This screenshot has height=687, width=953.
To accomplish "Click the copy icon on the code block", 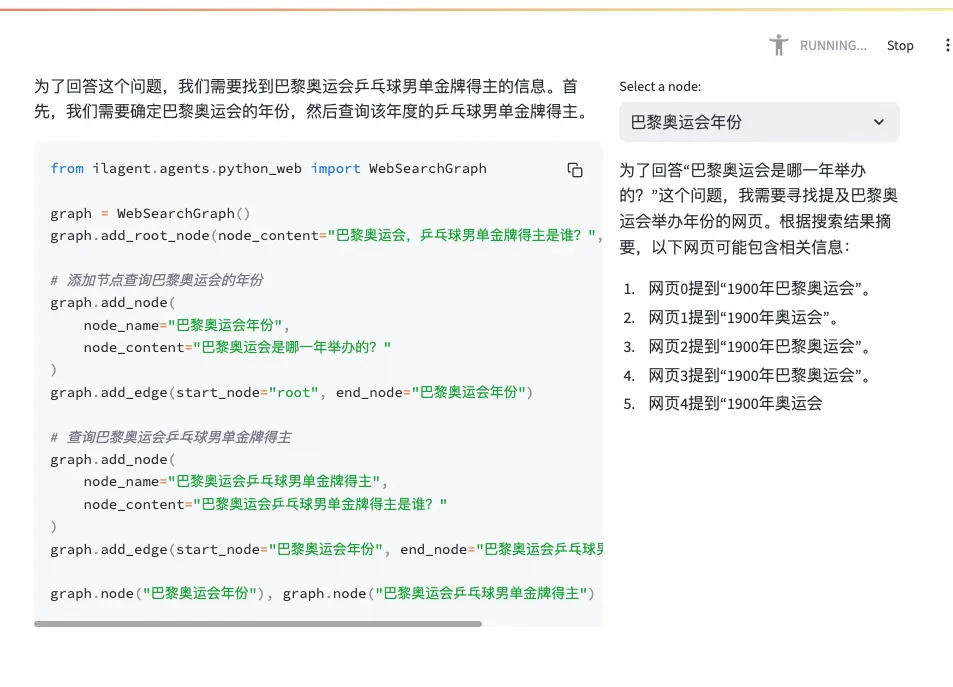I will coord(575,170).
